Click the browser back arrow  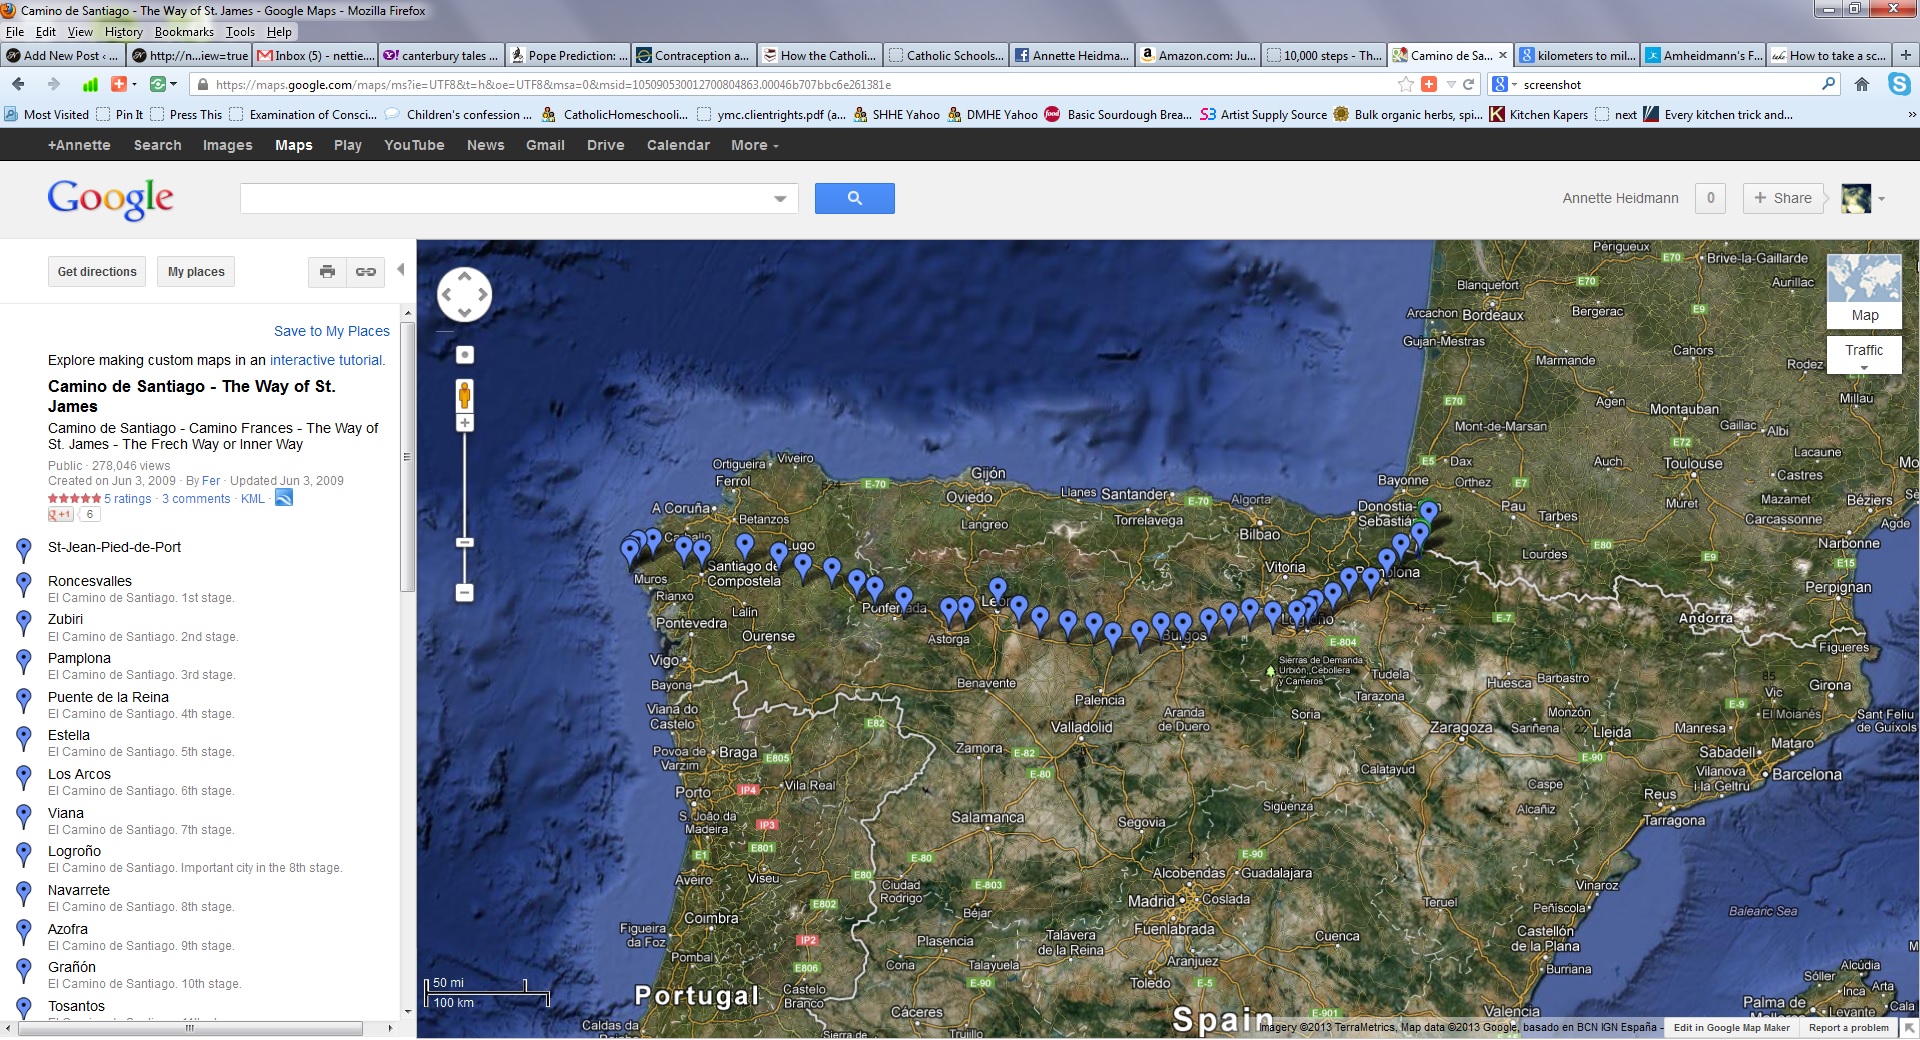pyautogui.click(x=19, y=84)
